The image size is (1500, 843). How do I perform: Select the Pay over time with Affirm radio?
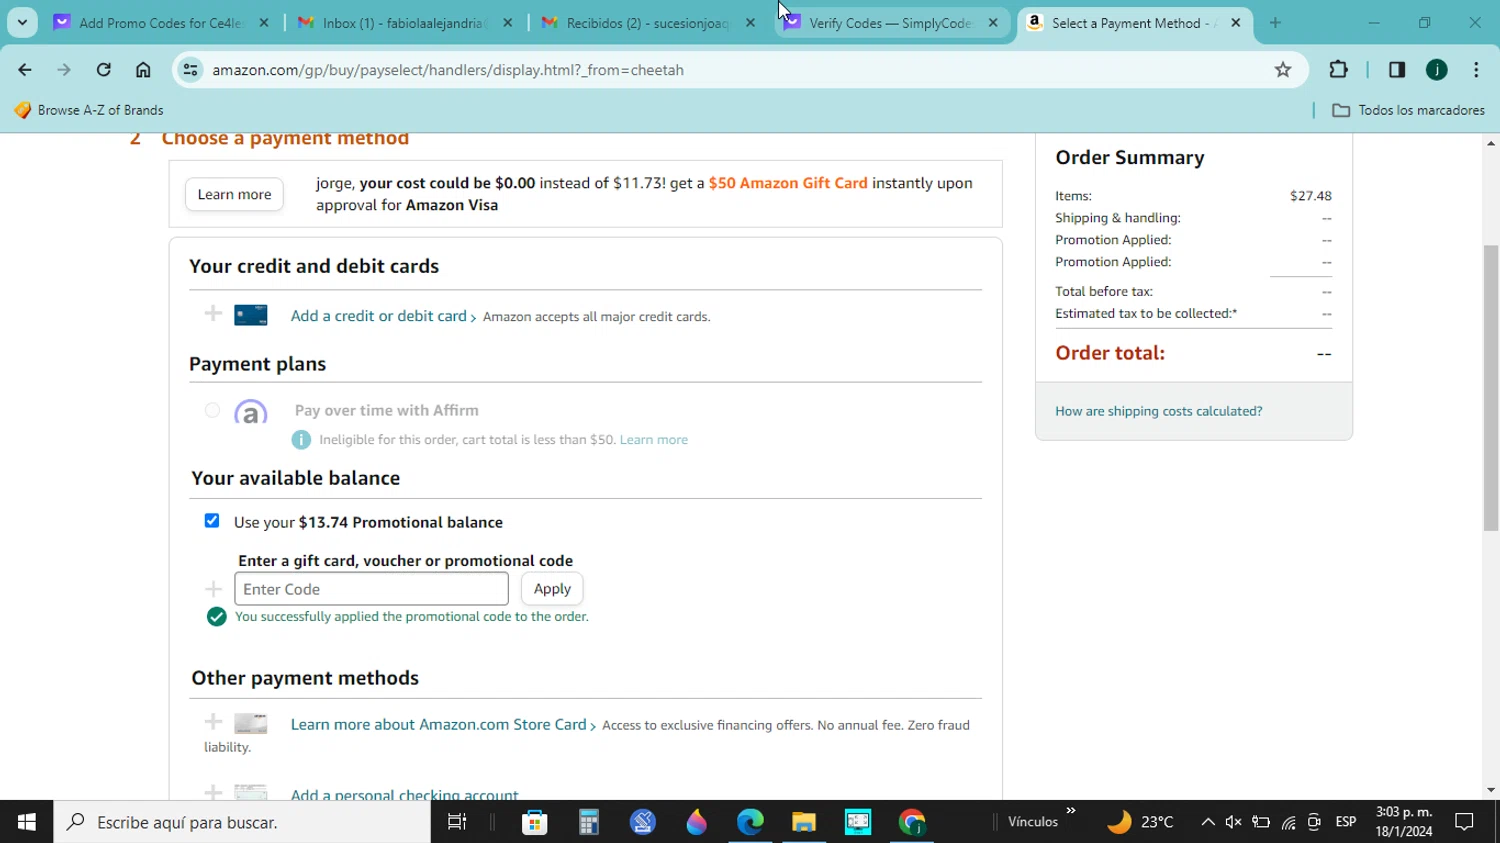coord(212,410)
